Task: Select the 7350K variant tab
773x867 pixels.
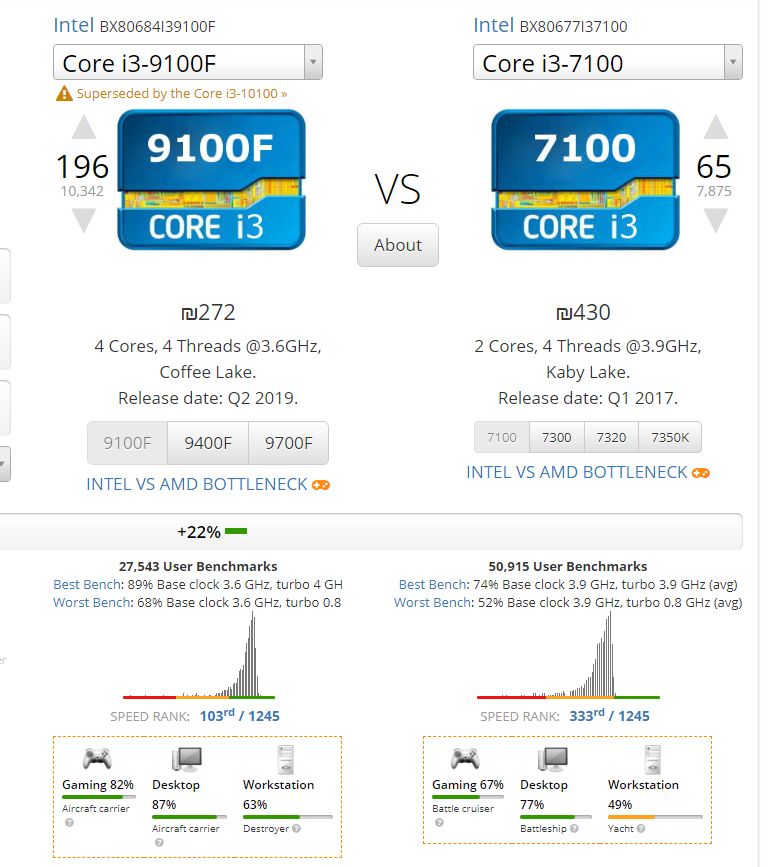Action: 670,437
